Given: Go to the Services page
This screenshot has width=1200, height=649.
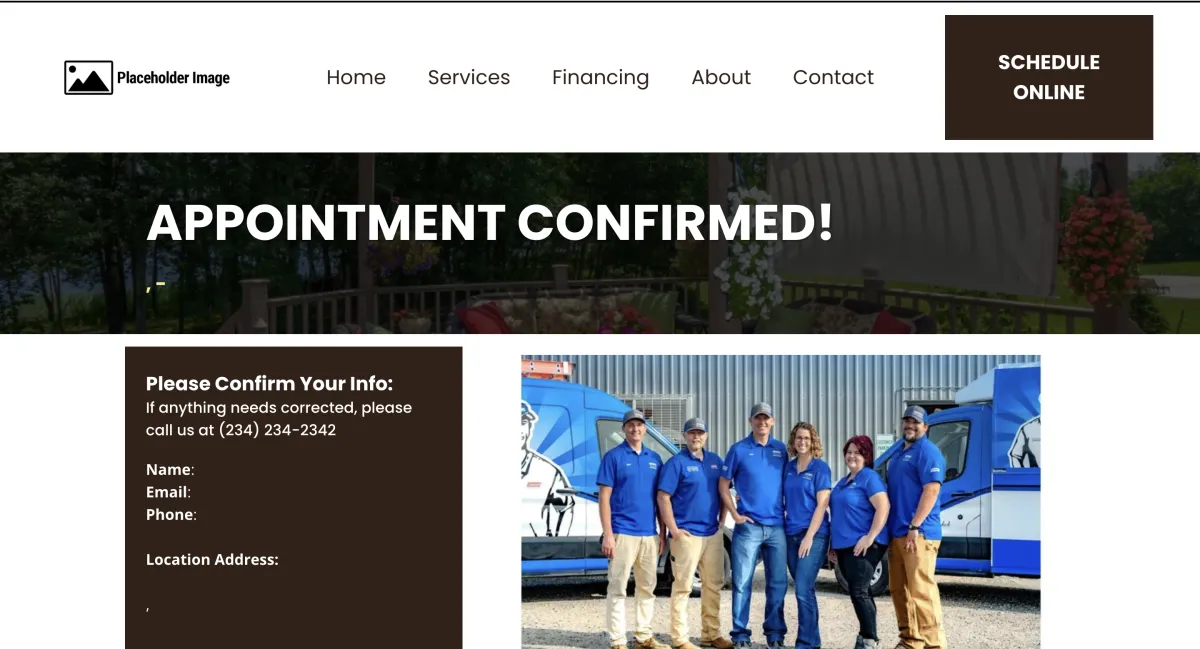Looking at the screenshot, I should pyautogui.click(x=469, y=77).
